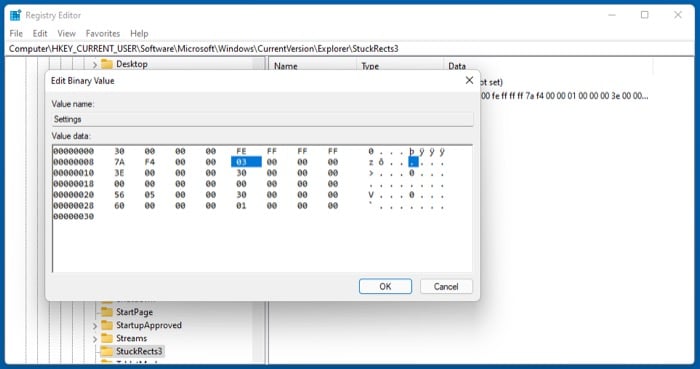The height and width of the screenshot is (369, 700).
Task: Click the Value name field with Settings
Action: 262,119
